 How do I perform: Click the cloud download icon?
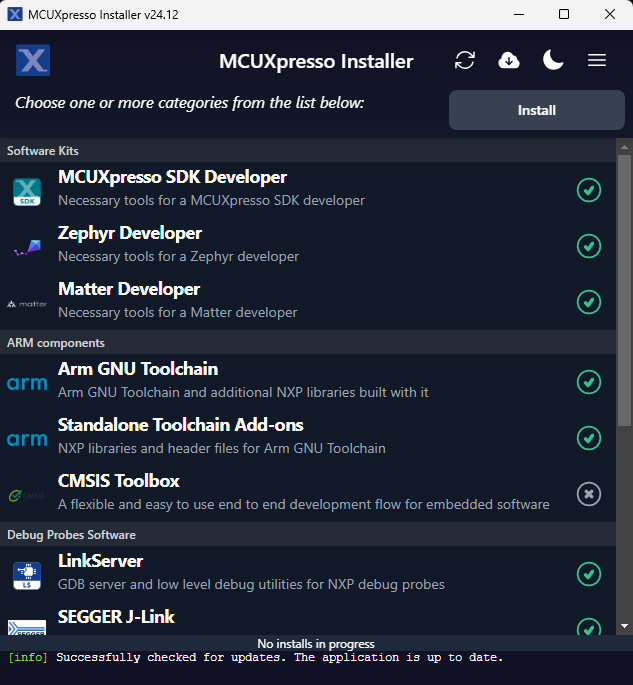click(508, 60)
